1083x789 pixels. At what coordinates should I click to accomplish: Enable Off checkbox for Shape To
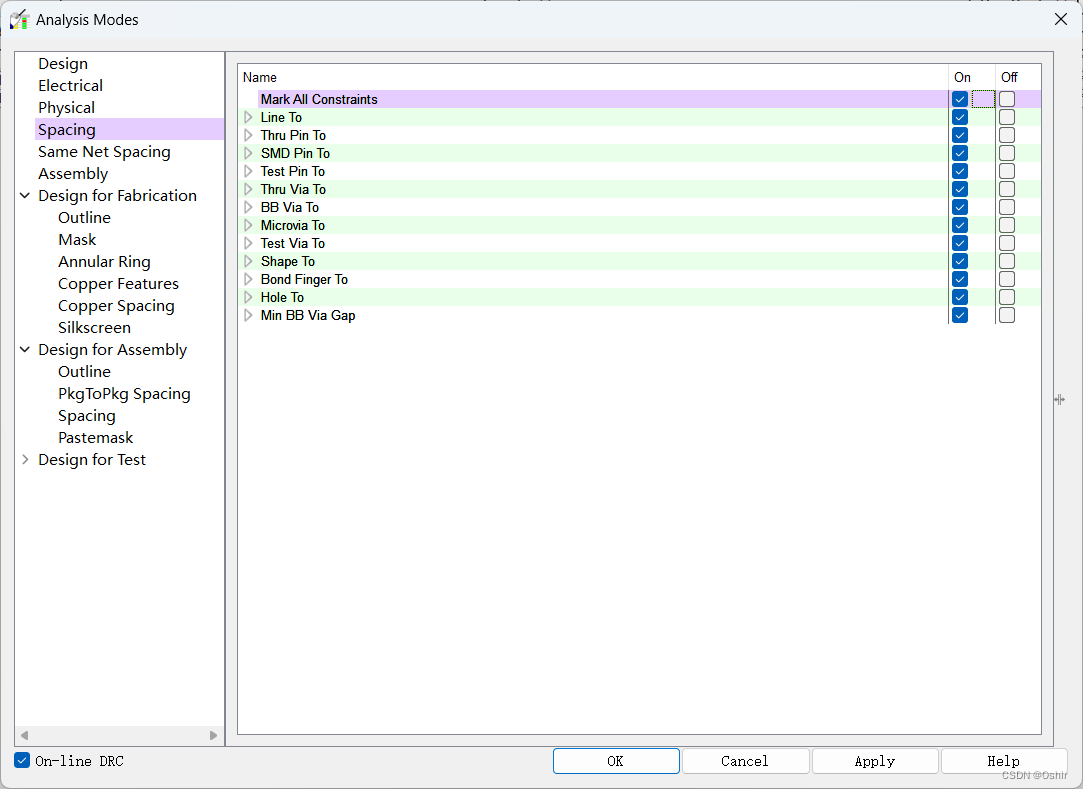[1007, 261]
